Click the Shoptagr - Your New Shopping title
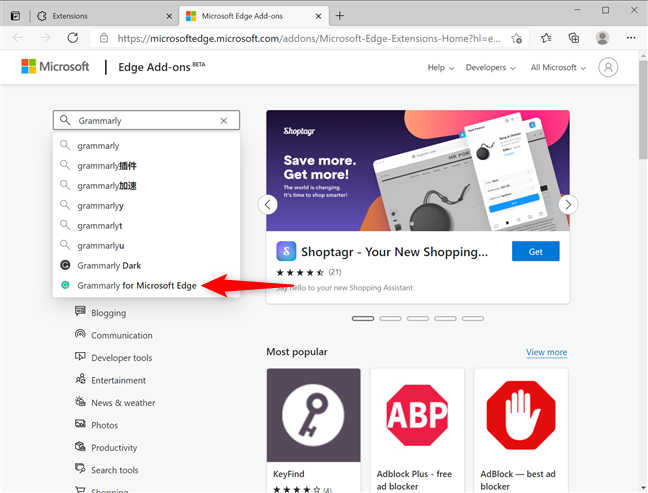648x493 pixels. pyautogui.click(x=394, y=252)
